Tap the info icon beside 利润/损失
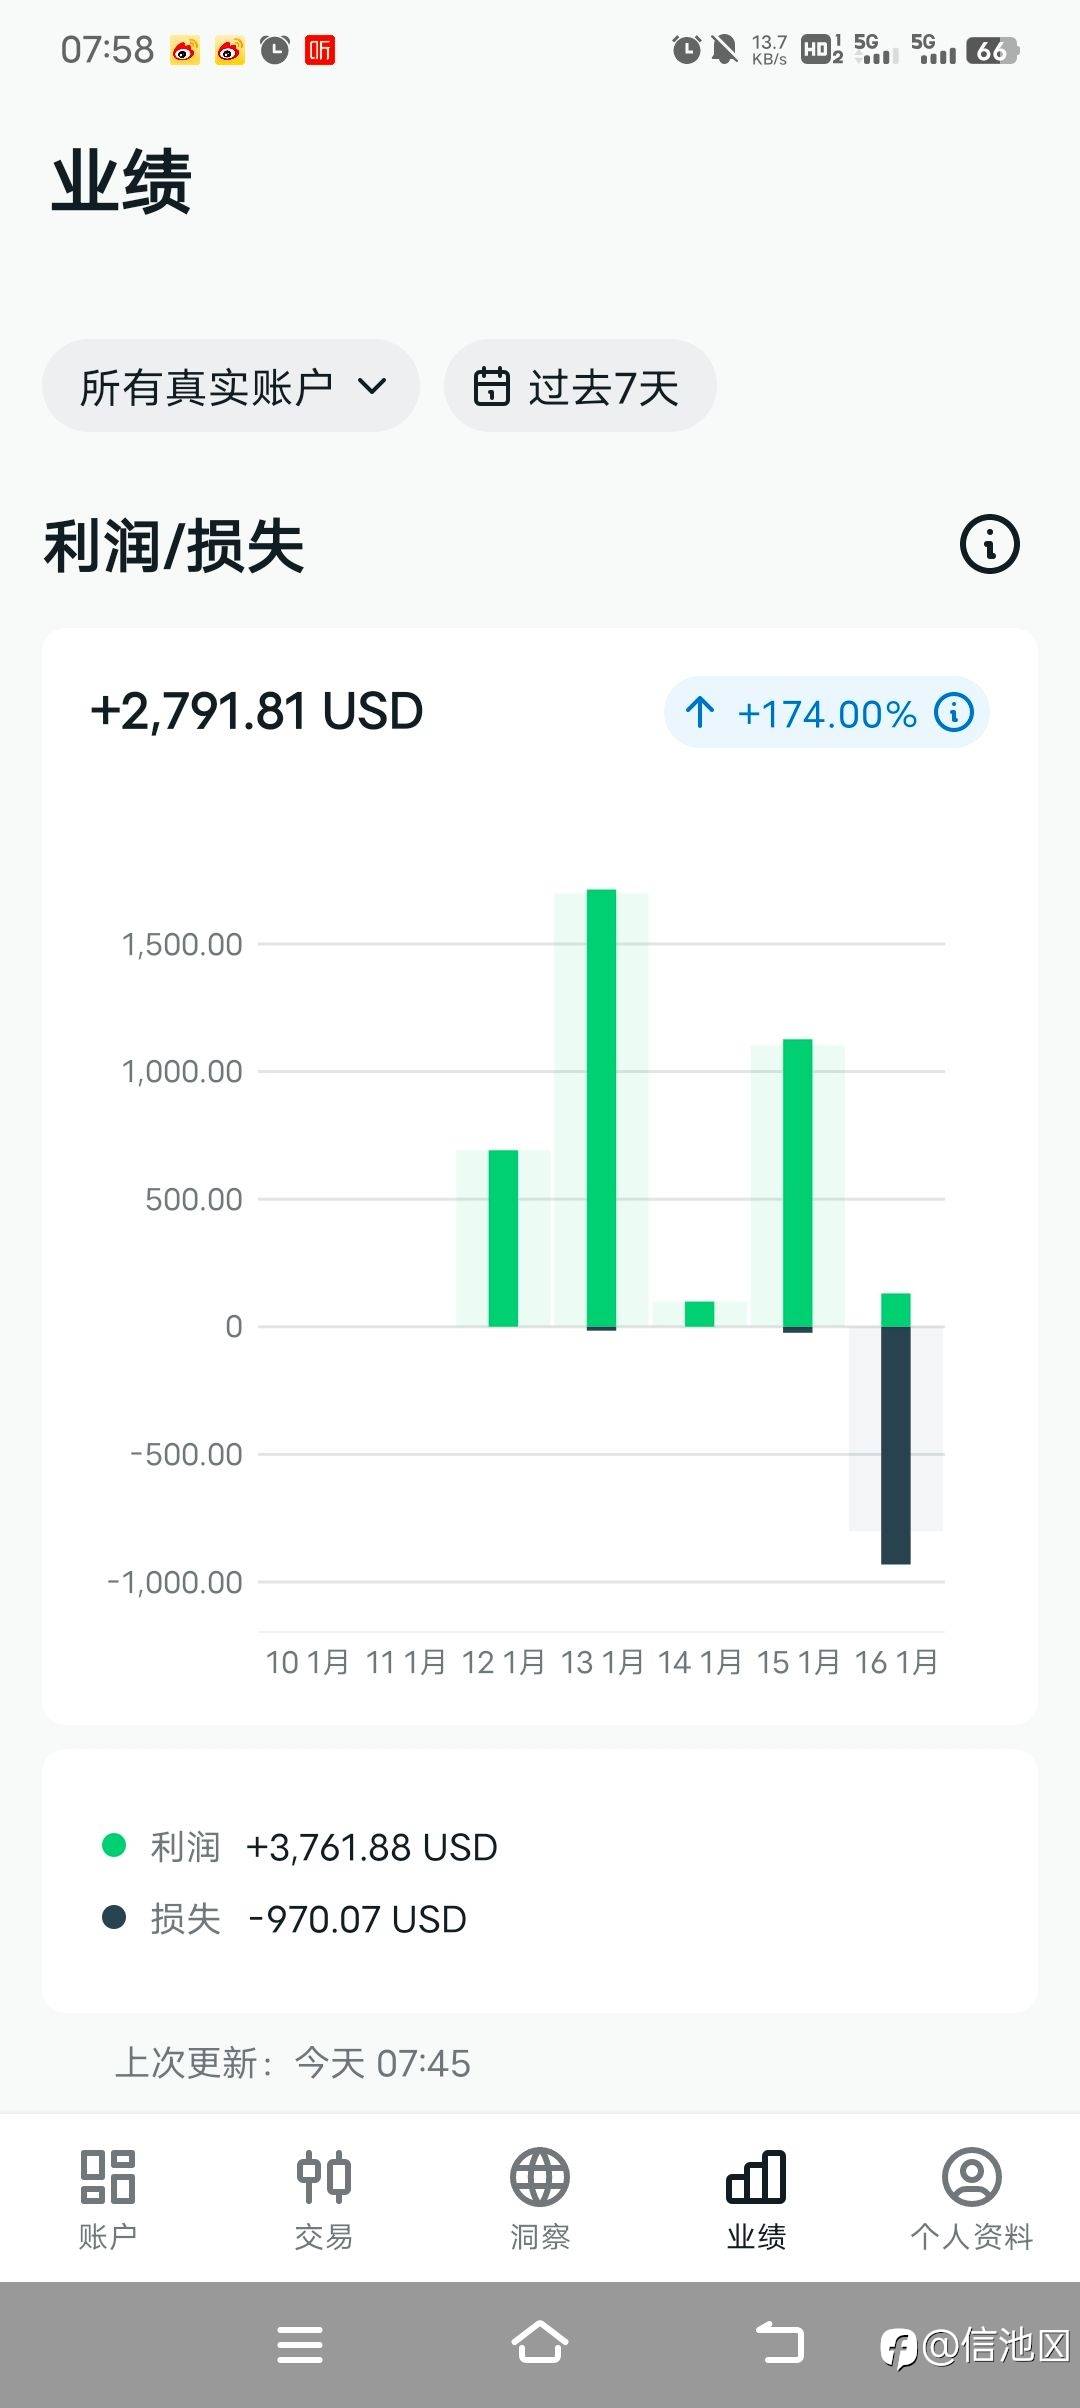 pyautogui.click(x=989, y=545)
